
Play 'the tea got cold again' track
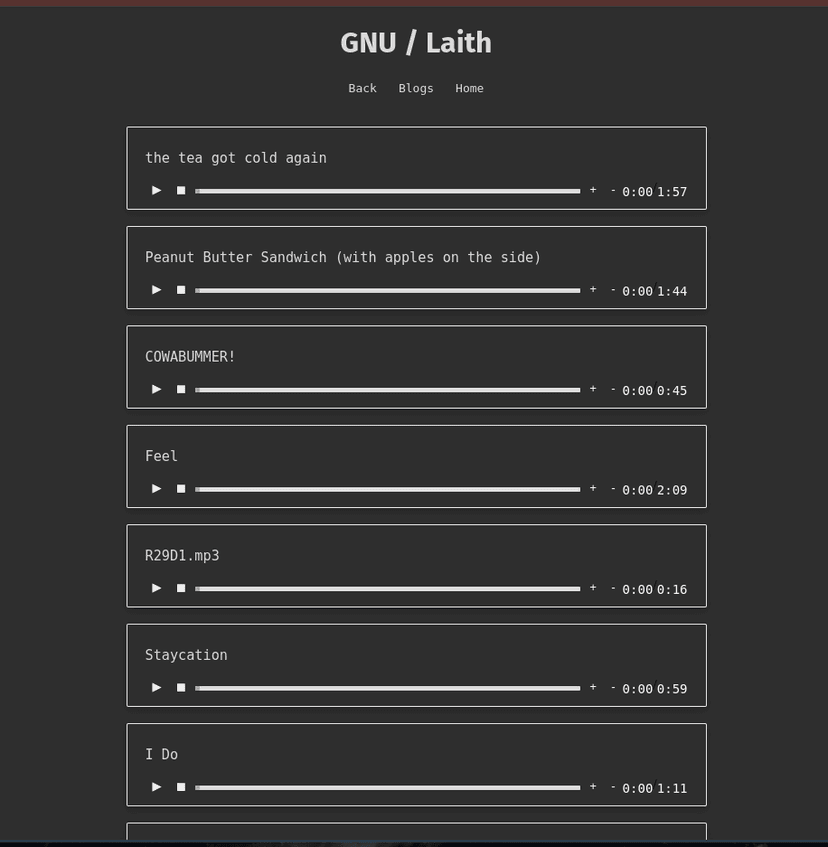coord(156,190)
